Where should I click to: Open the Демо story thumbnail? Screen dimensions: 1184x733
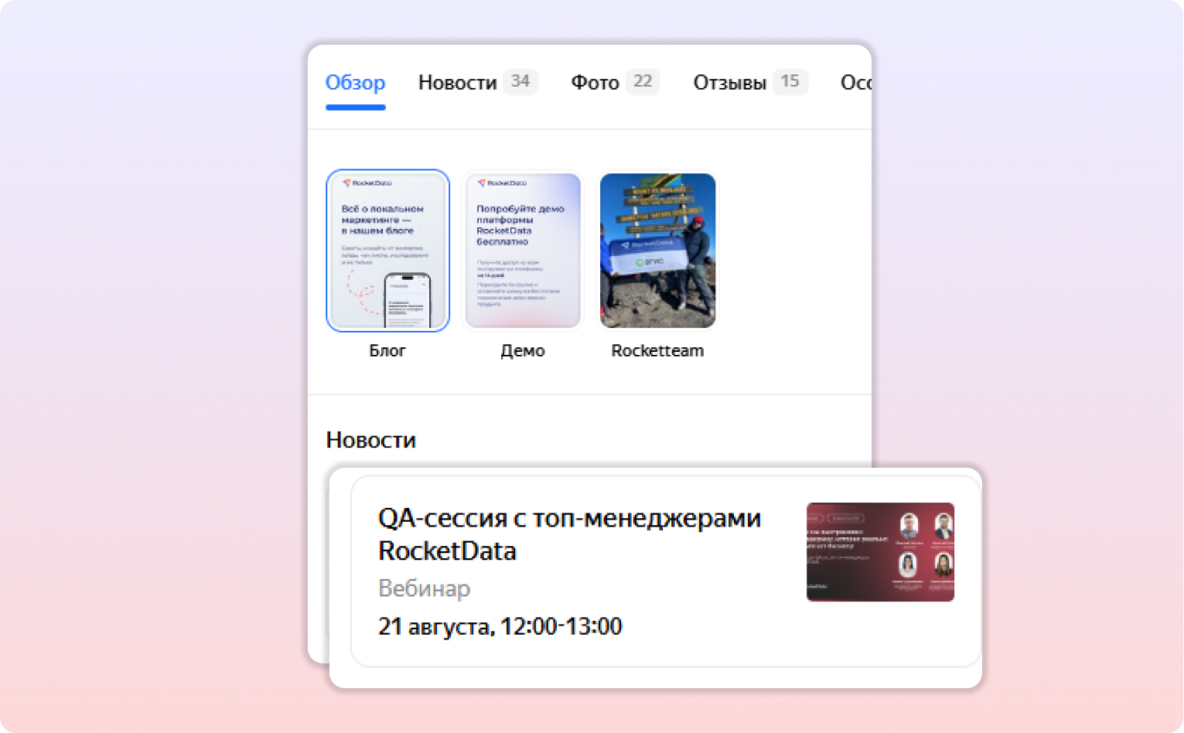click(523, 251)
